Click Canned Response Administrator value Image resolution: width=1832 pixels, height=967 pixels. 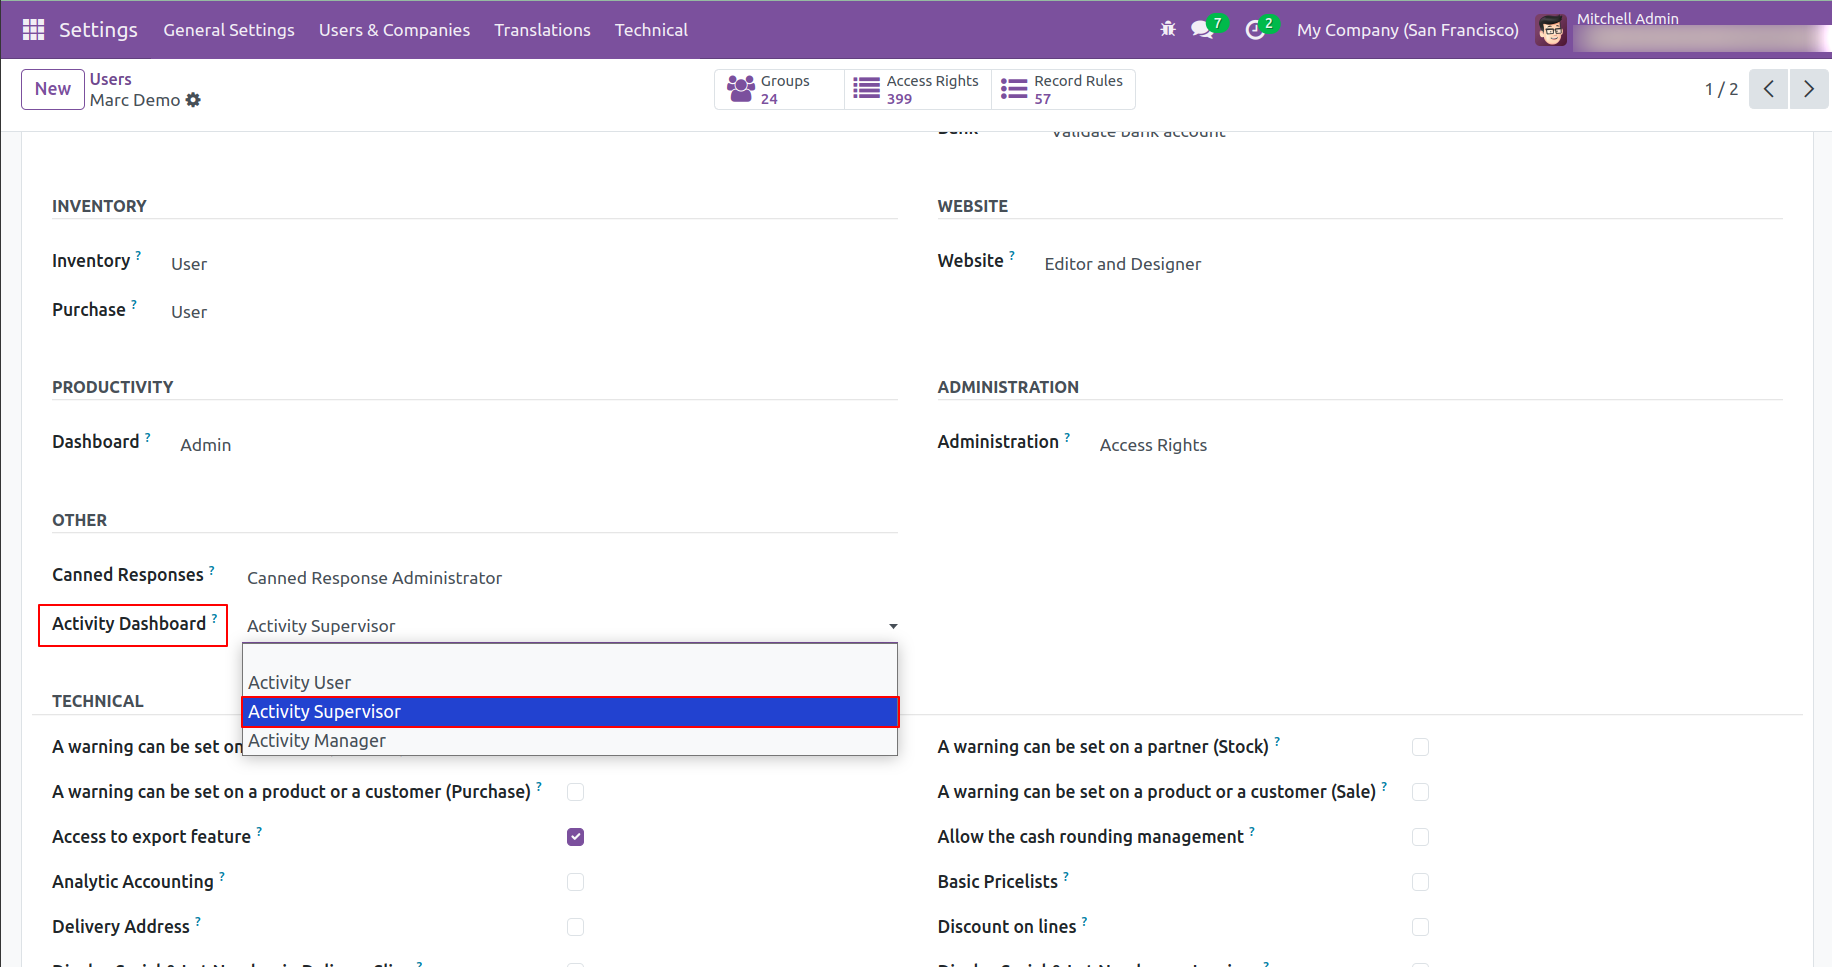click(374, 578)
